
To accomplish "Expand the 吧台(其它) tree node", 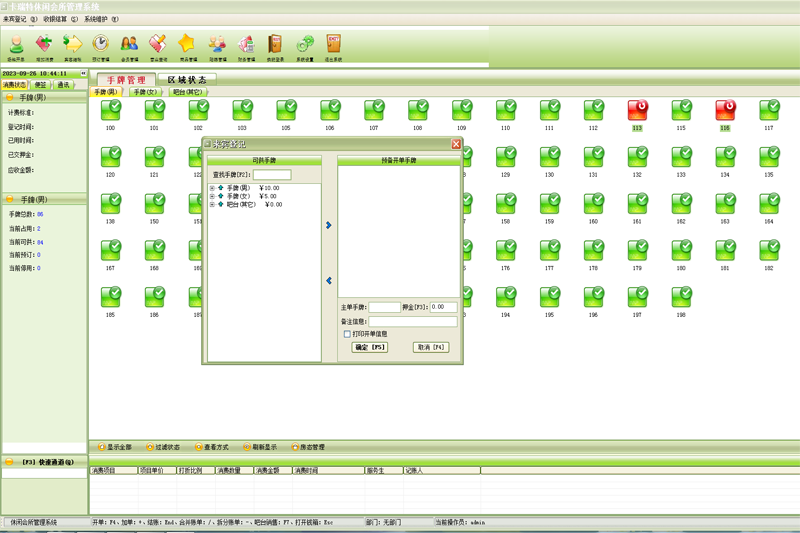I will pos(212,204).
